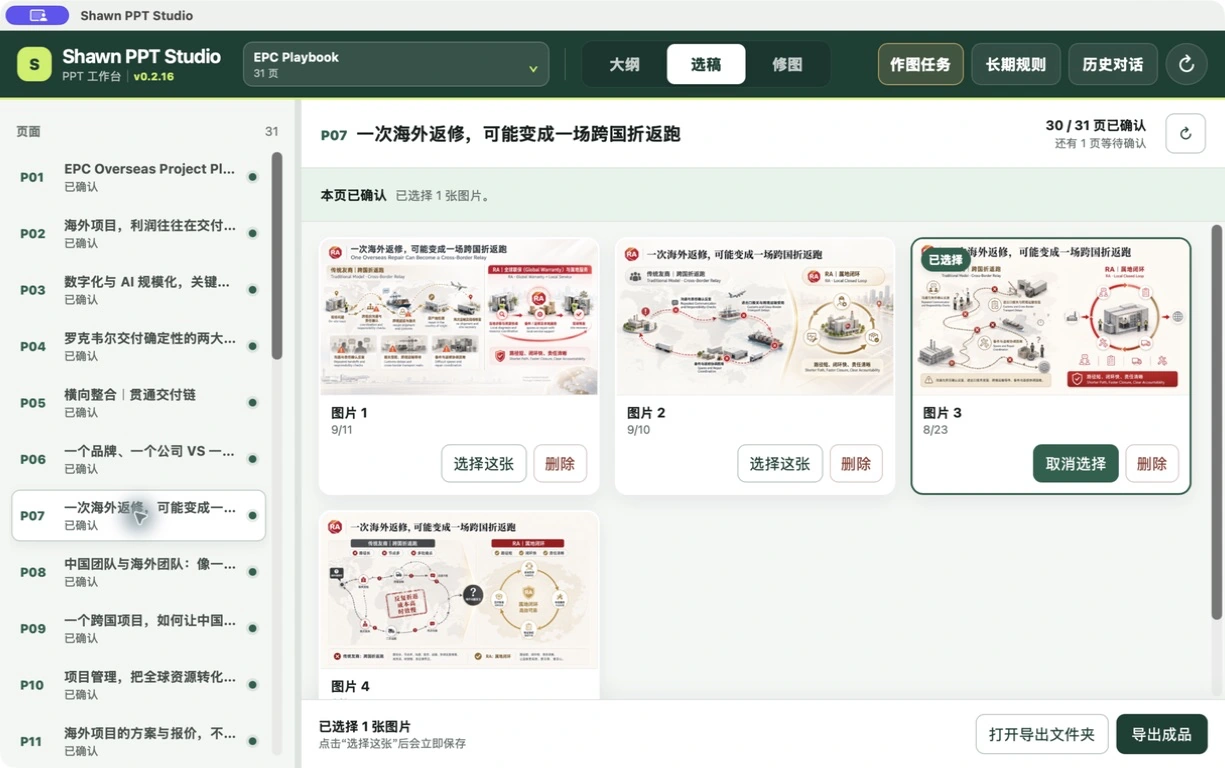Click 导出成品 export button
1225x768 pixels.
click(x=1162, y=734)
